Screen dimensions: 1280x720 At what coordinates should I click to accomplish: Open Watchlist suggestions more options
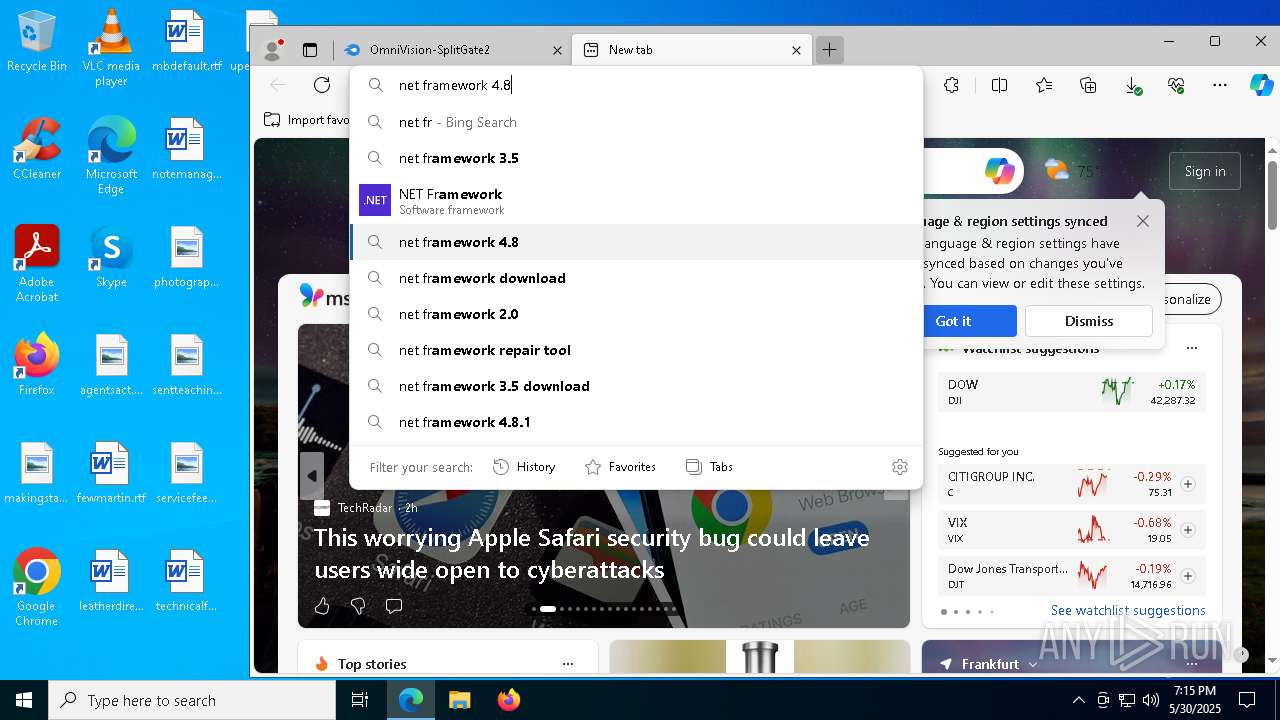(x=1191, y=348)
